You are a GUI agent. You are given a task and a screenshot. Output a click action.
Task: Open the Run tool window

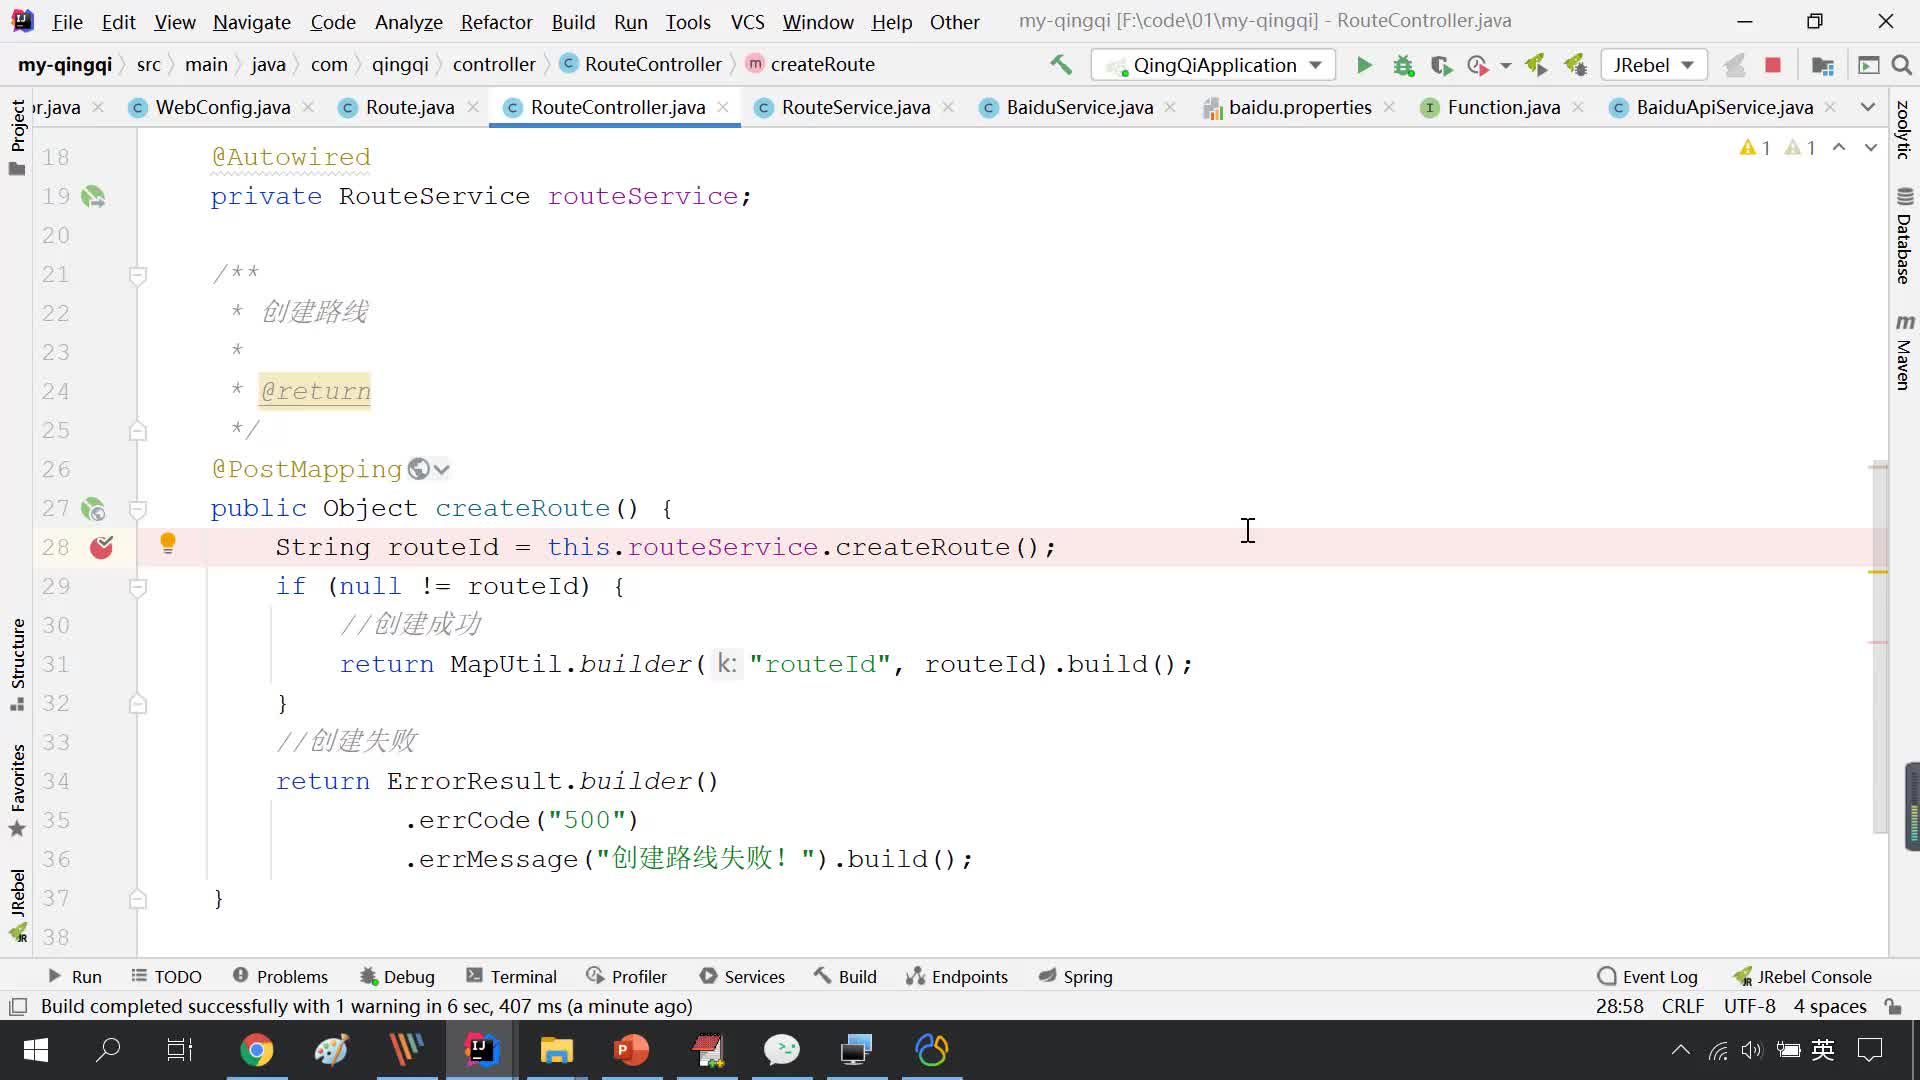coord(75,977)
